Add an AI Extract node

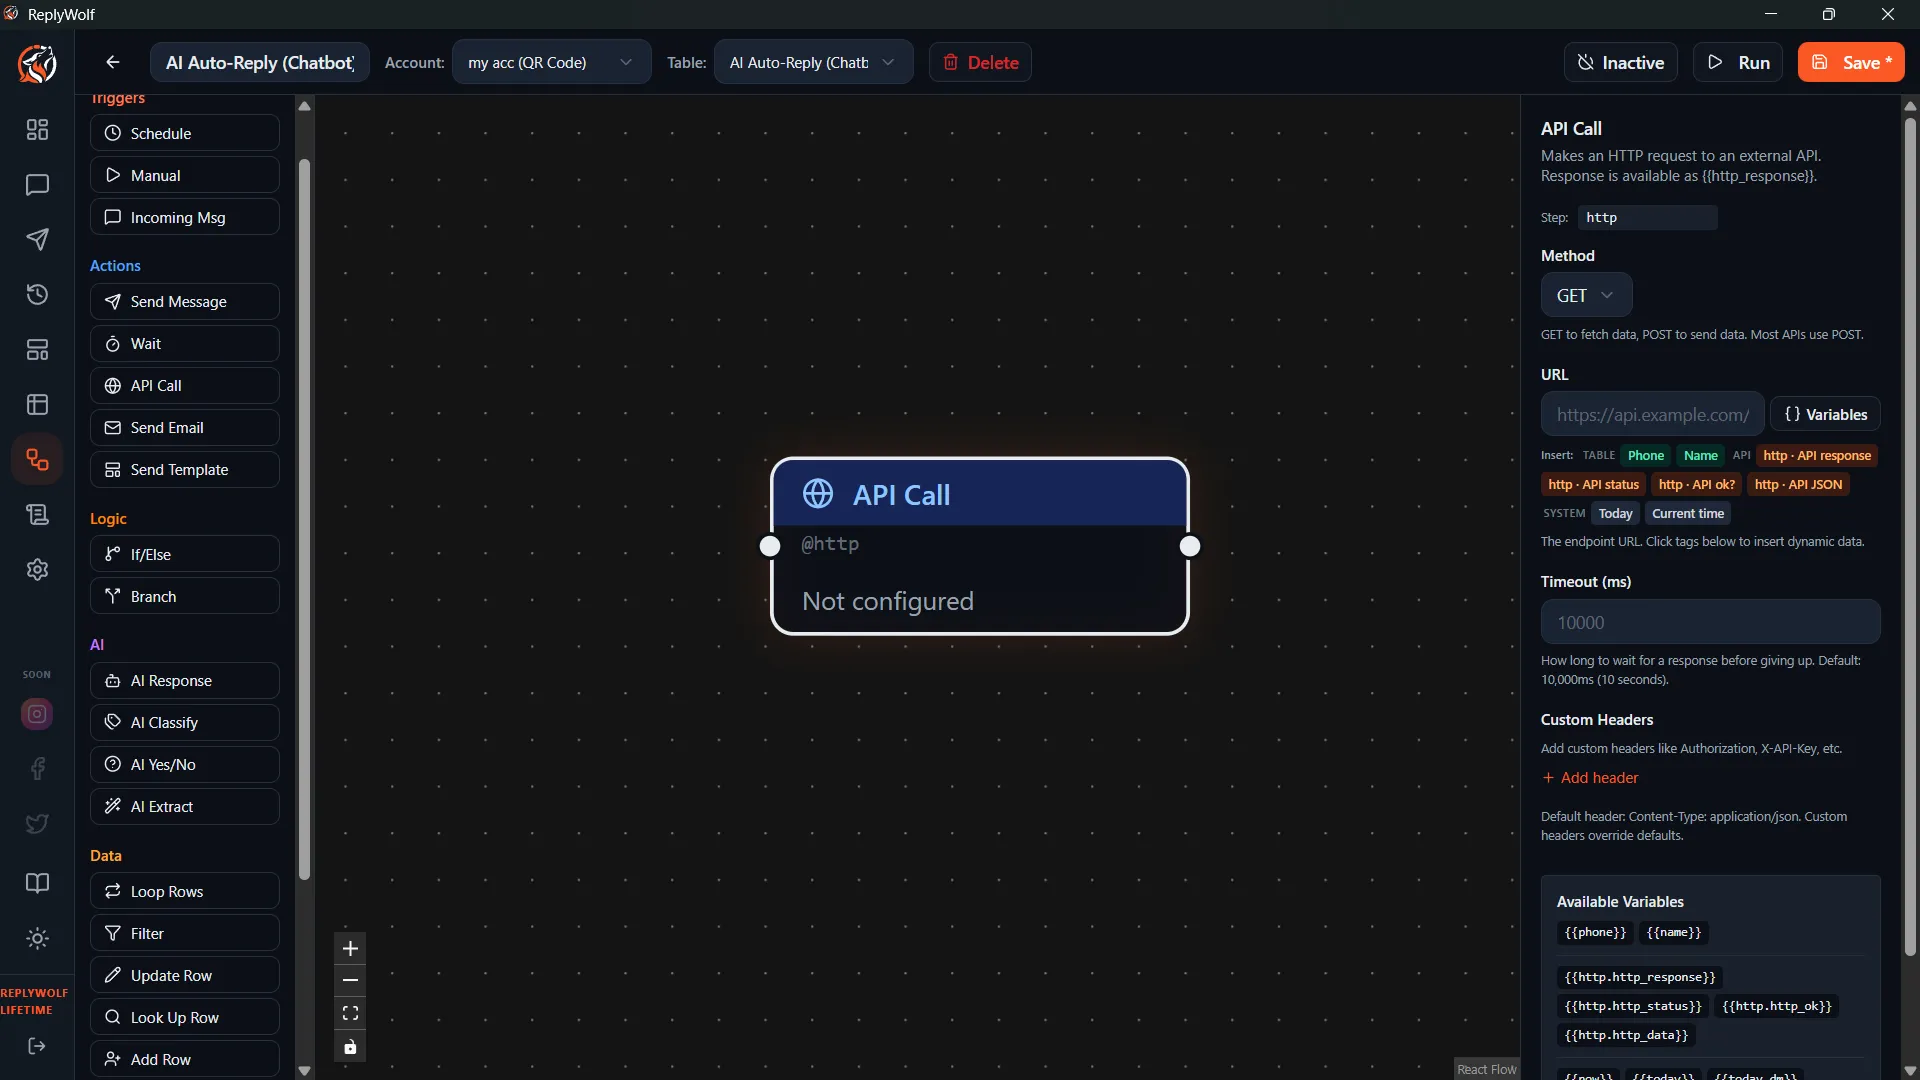pyautogui.click(x=184, y=806)
